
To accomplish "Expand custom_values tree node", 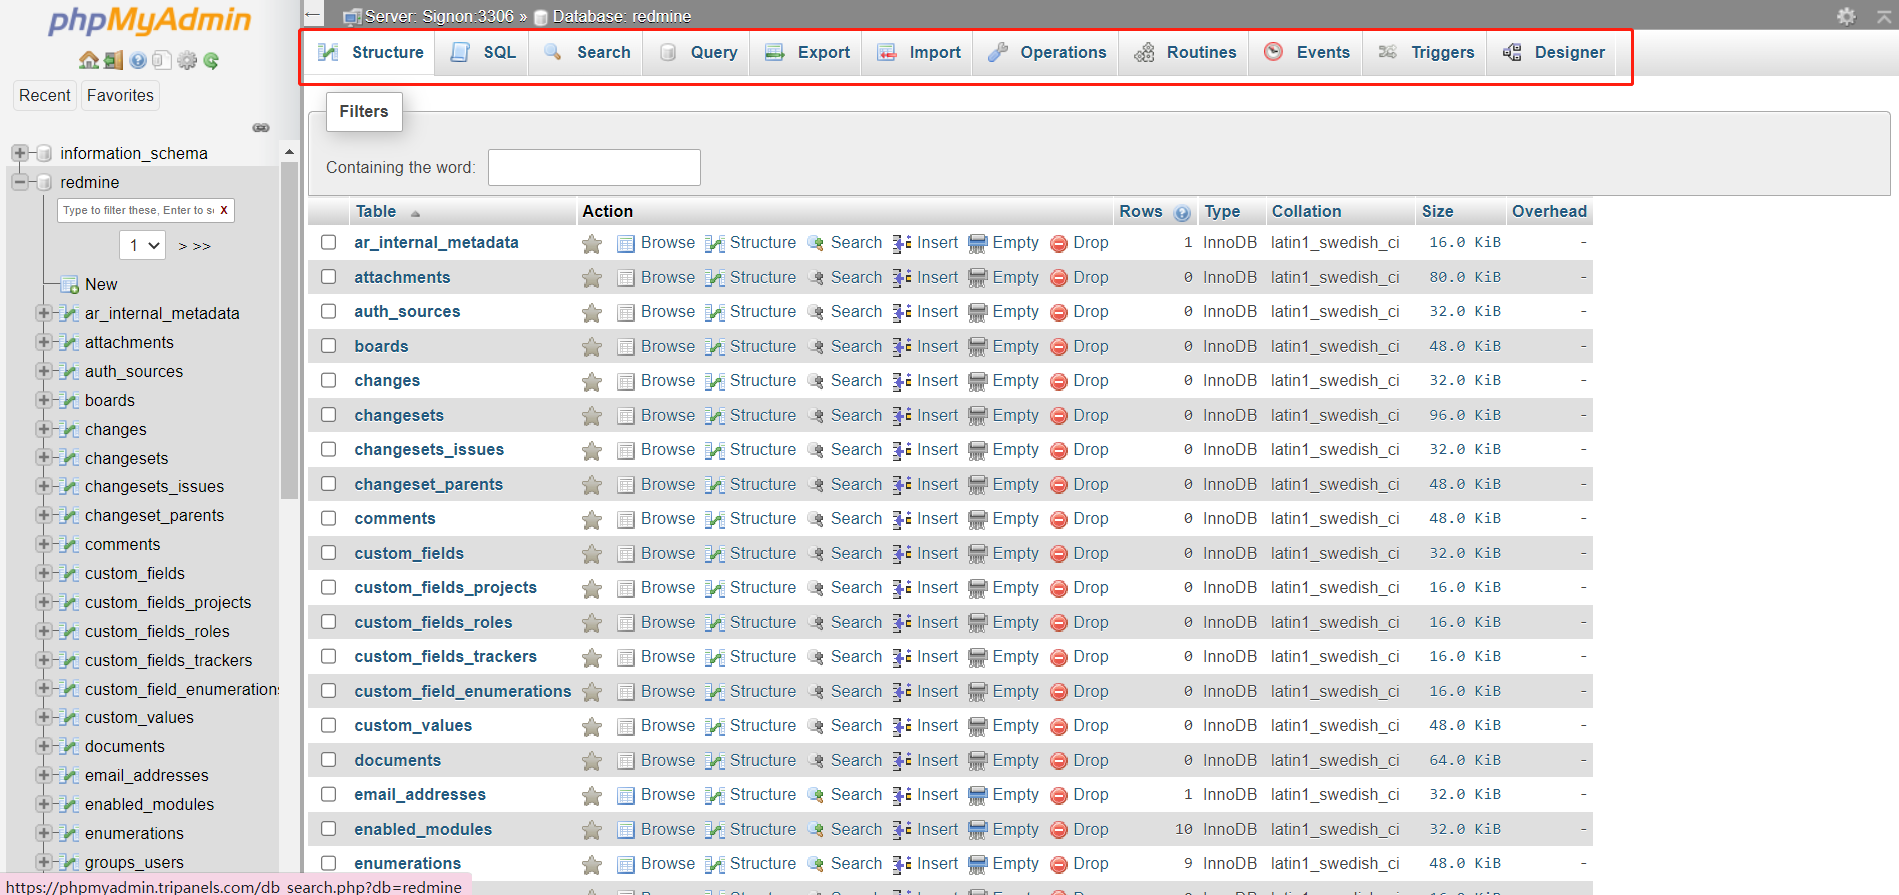I will 43,717.
